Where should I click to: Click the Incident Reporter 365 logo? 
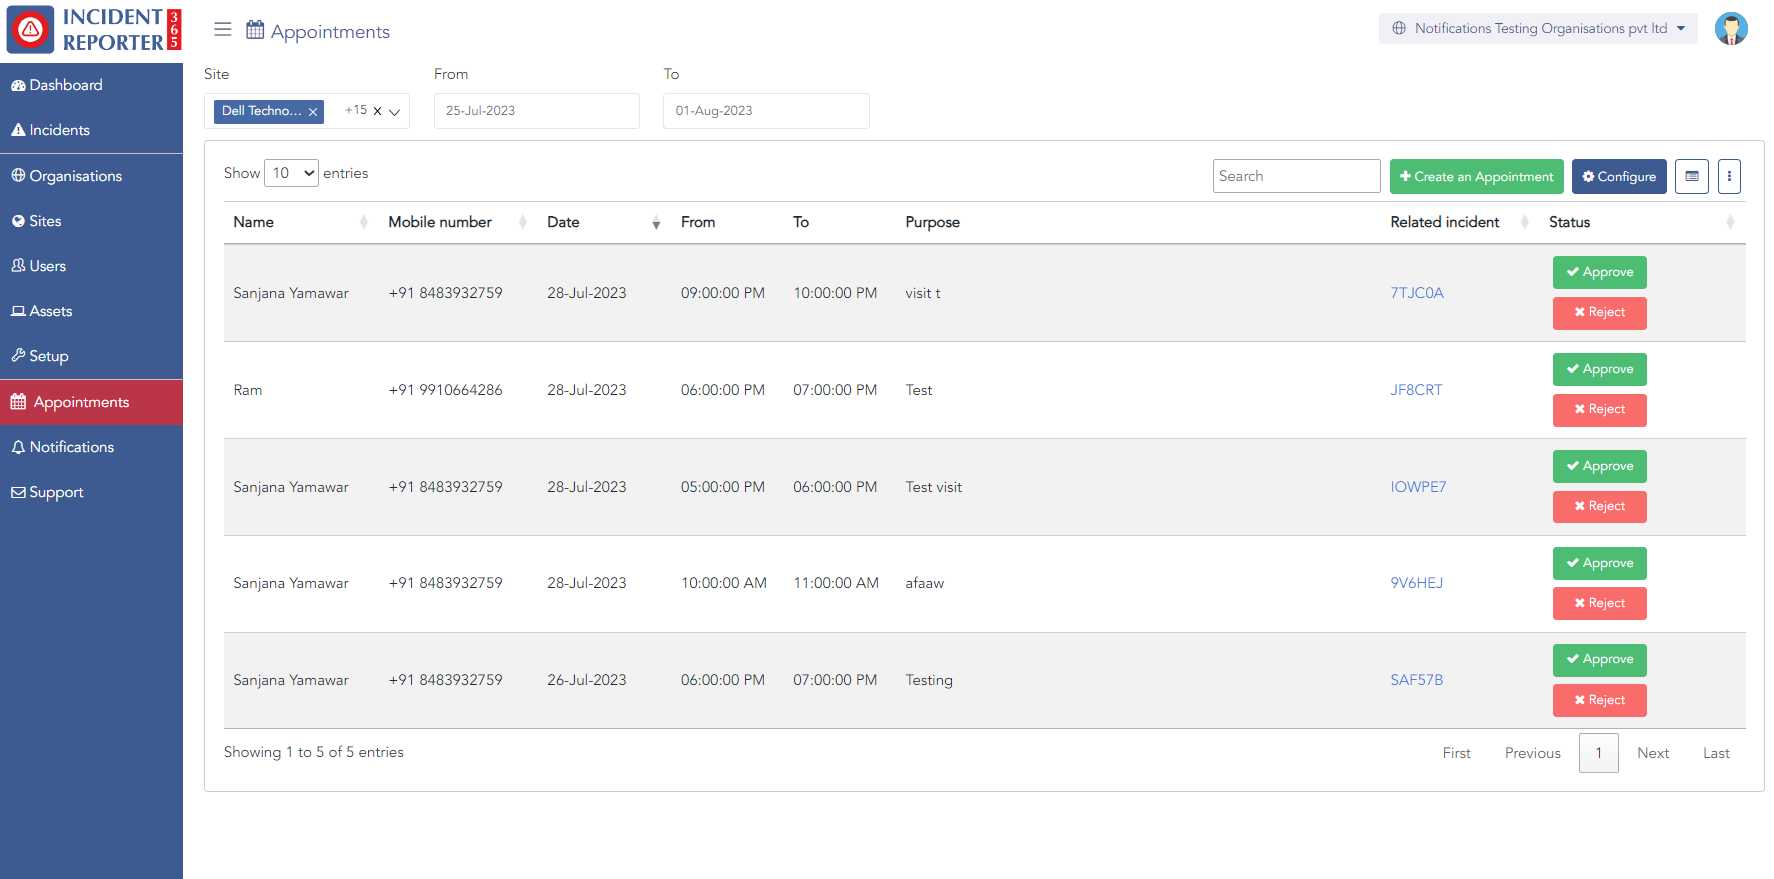tap(92, 30)
